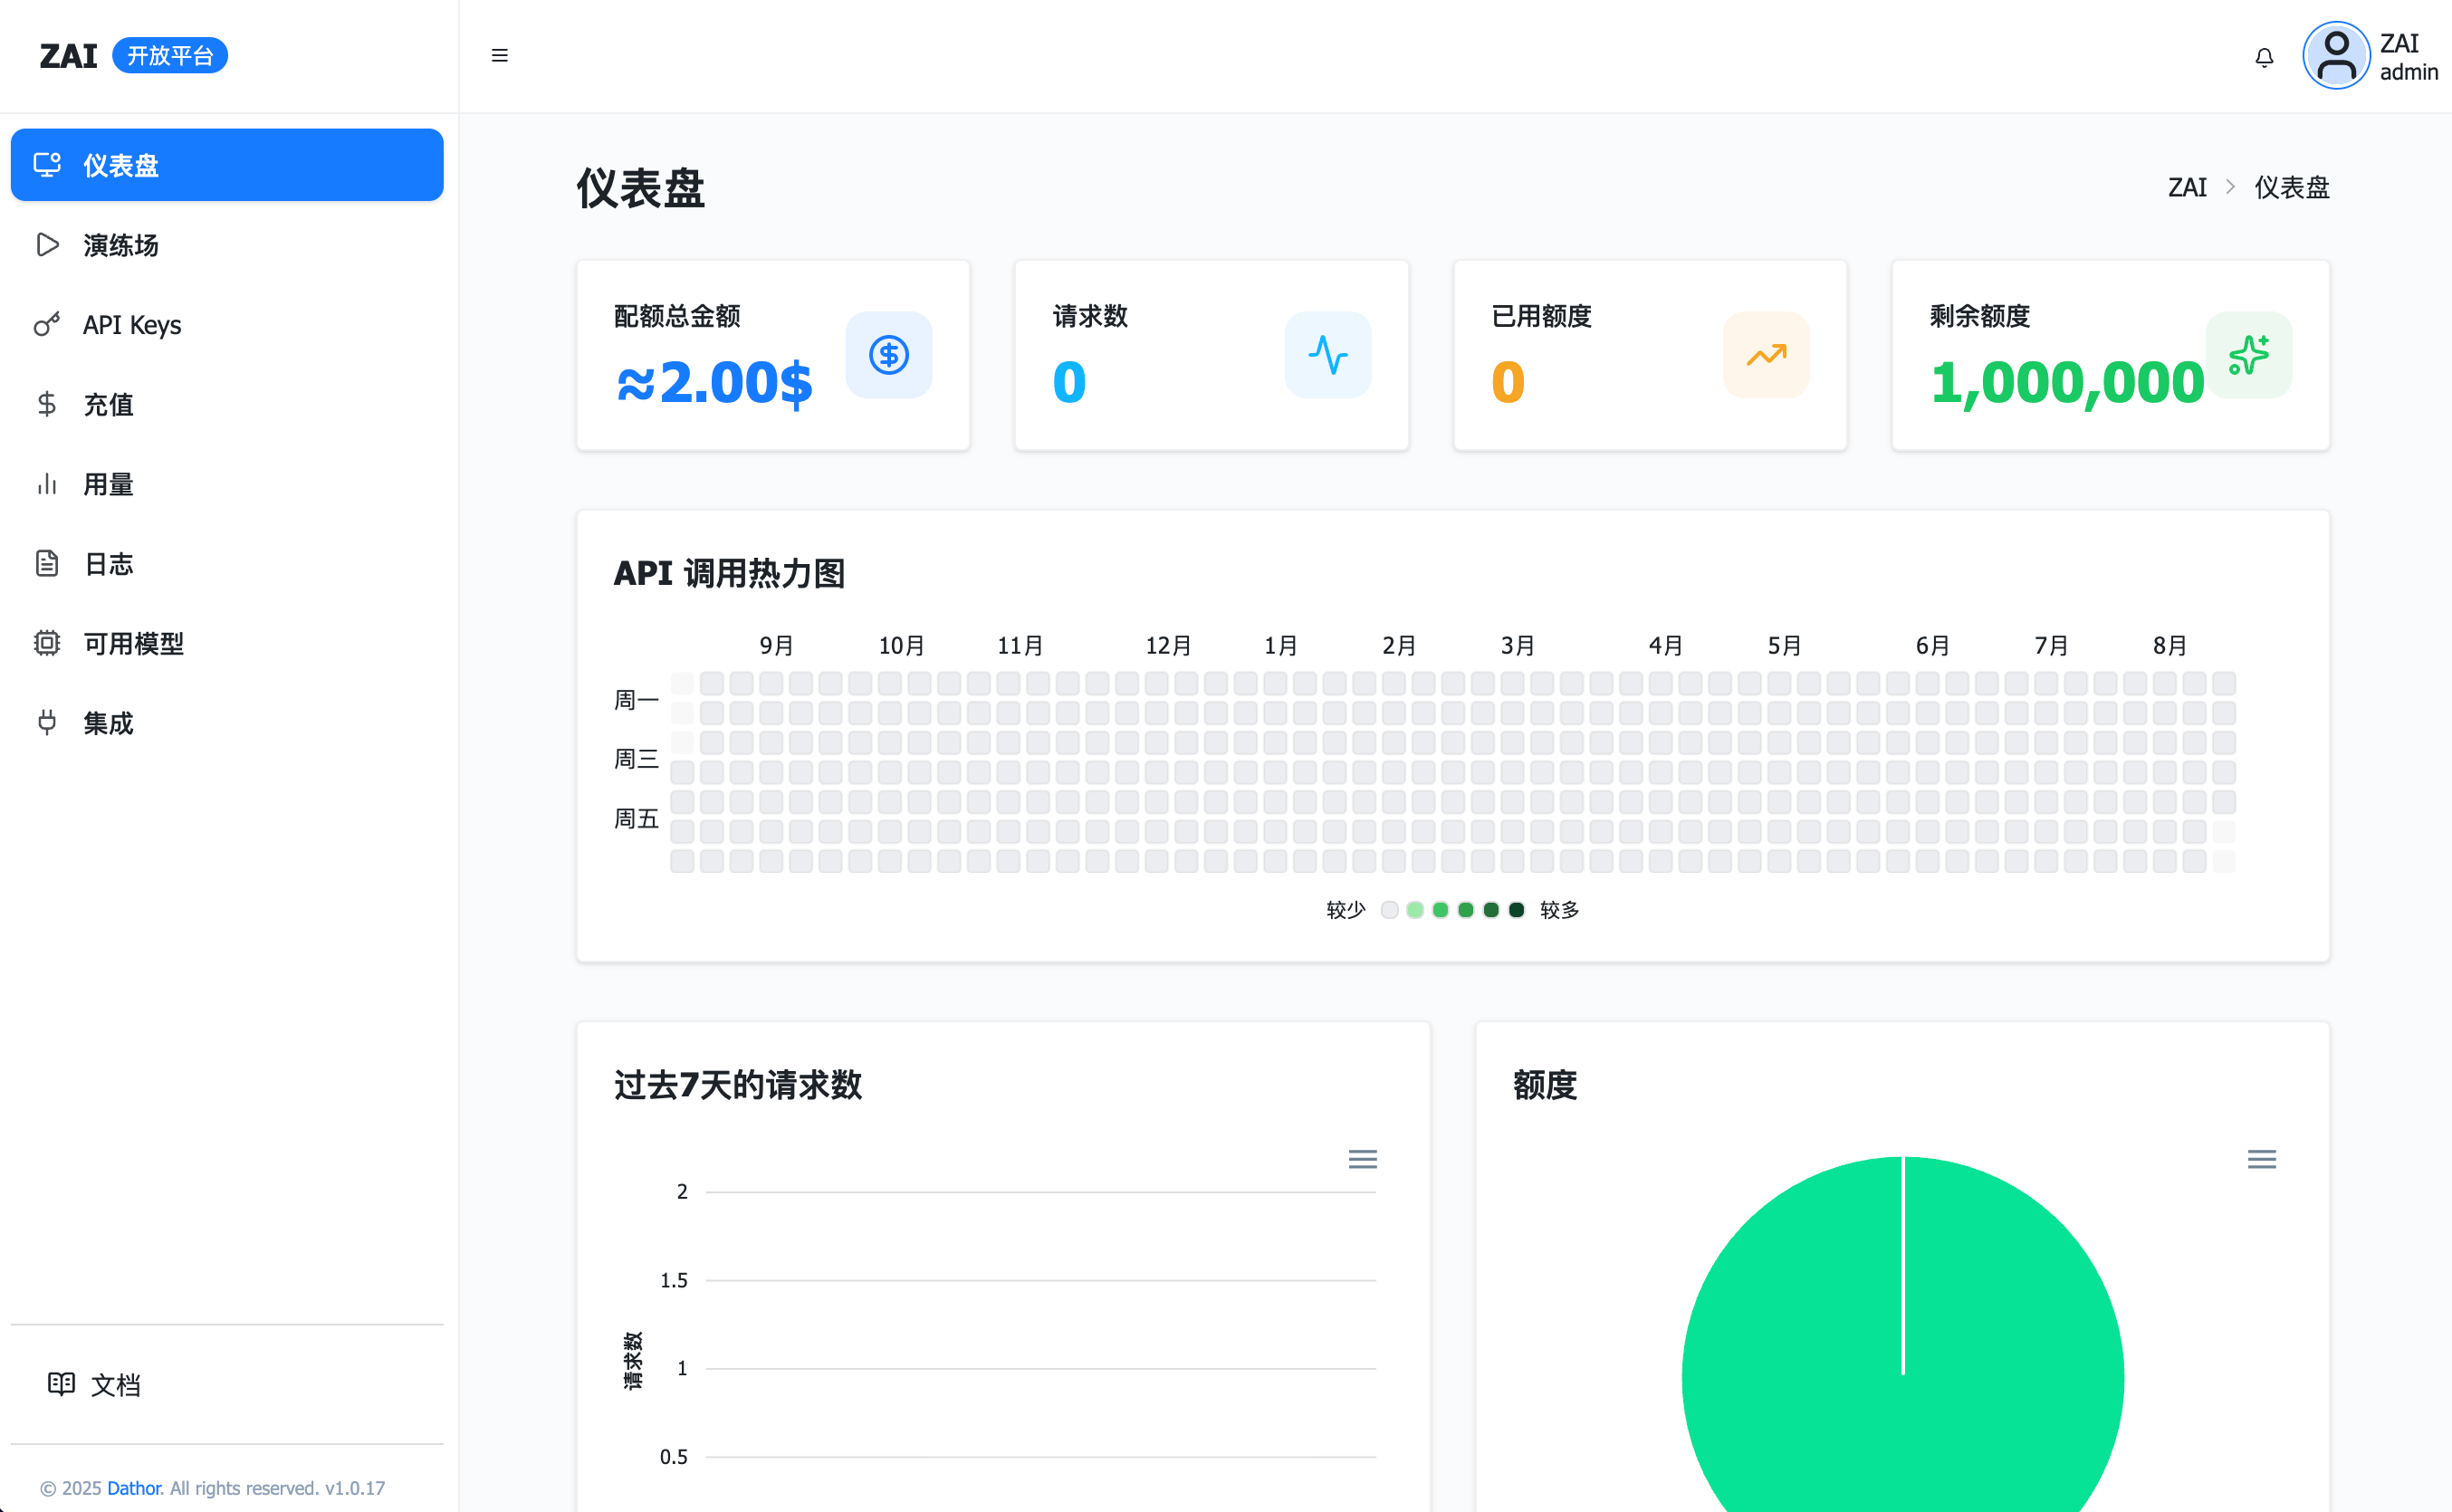The height and width of the screenshot is (1512, 2452).
Task: Open the 用量 usage page
Action: (108, 484)
